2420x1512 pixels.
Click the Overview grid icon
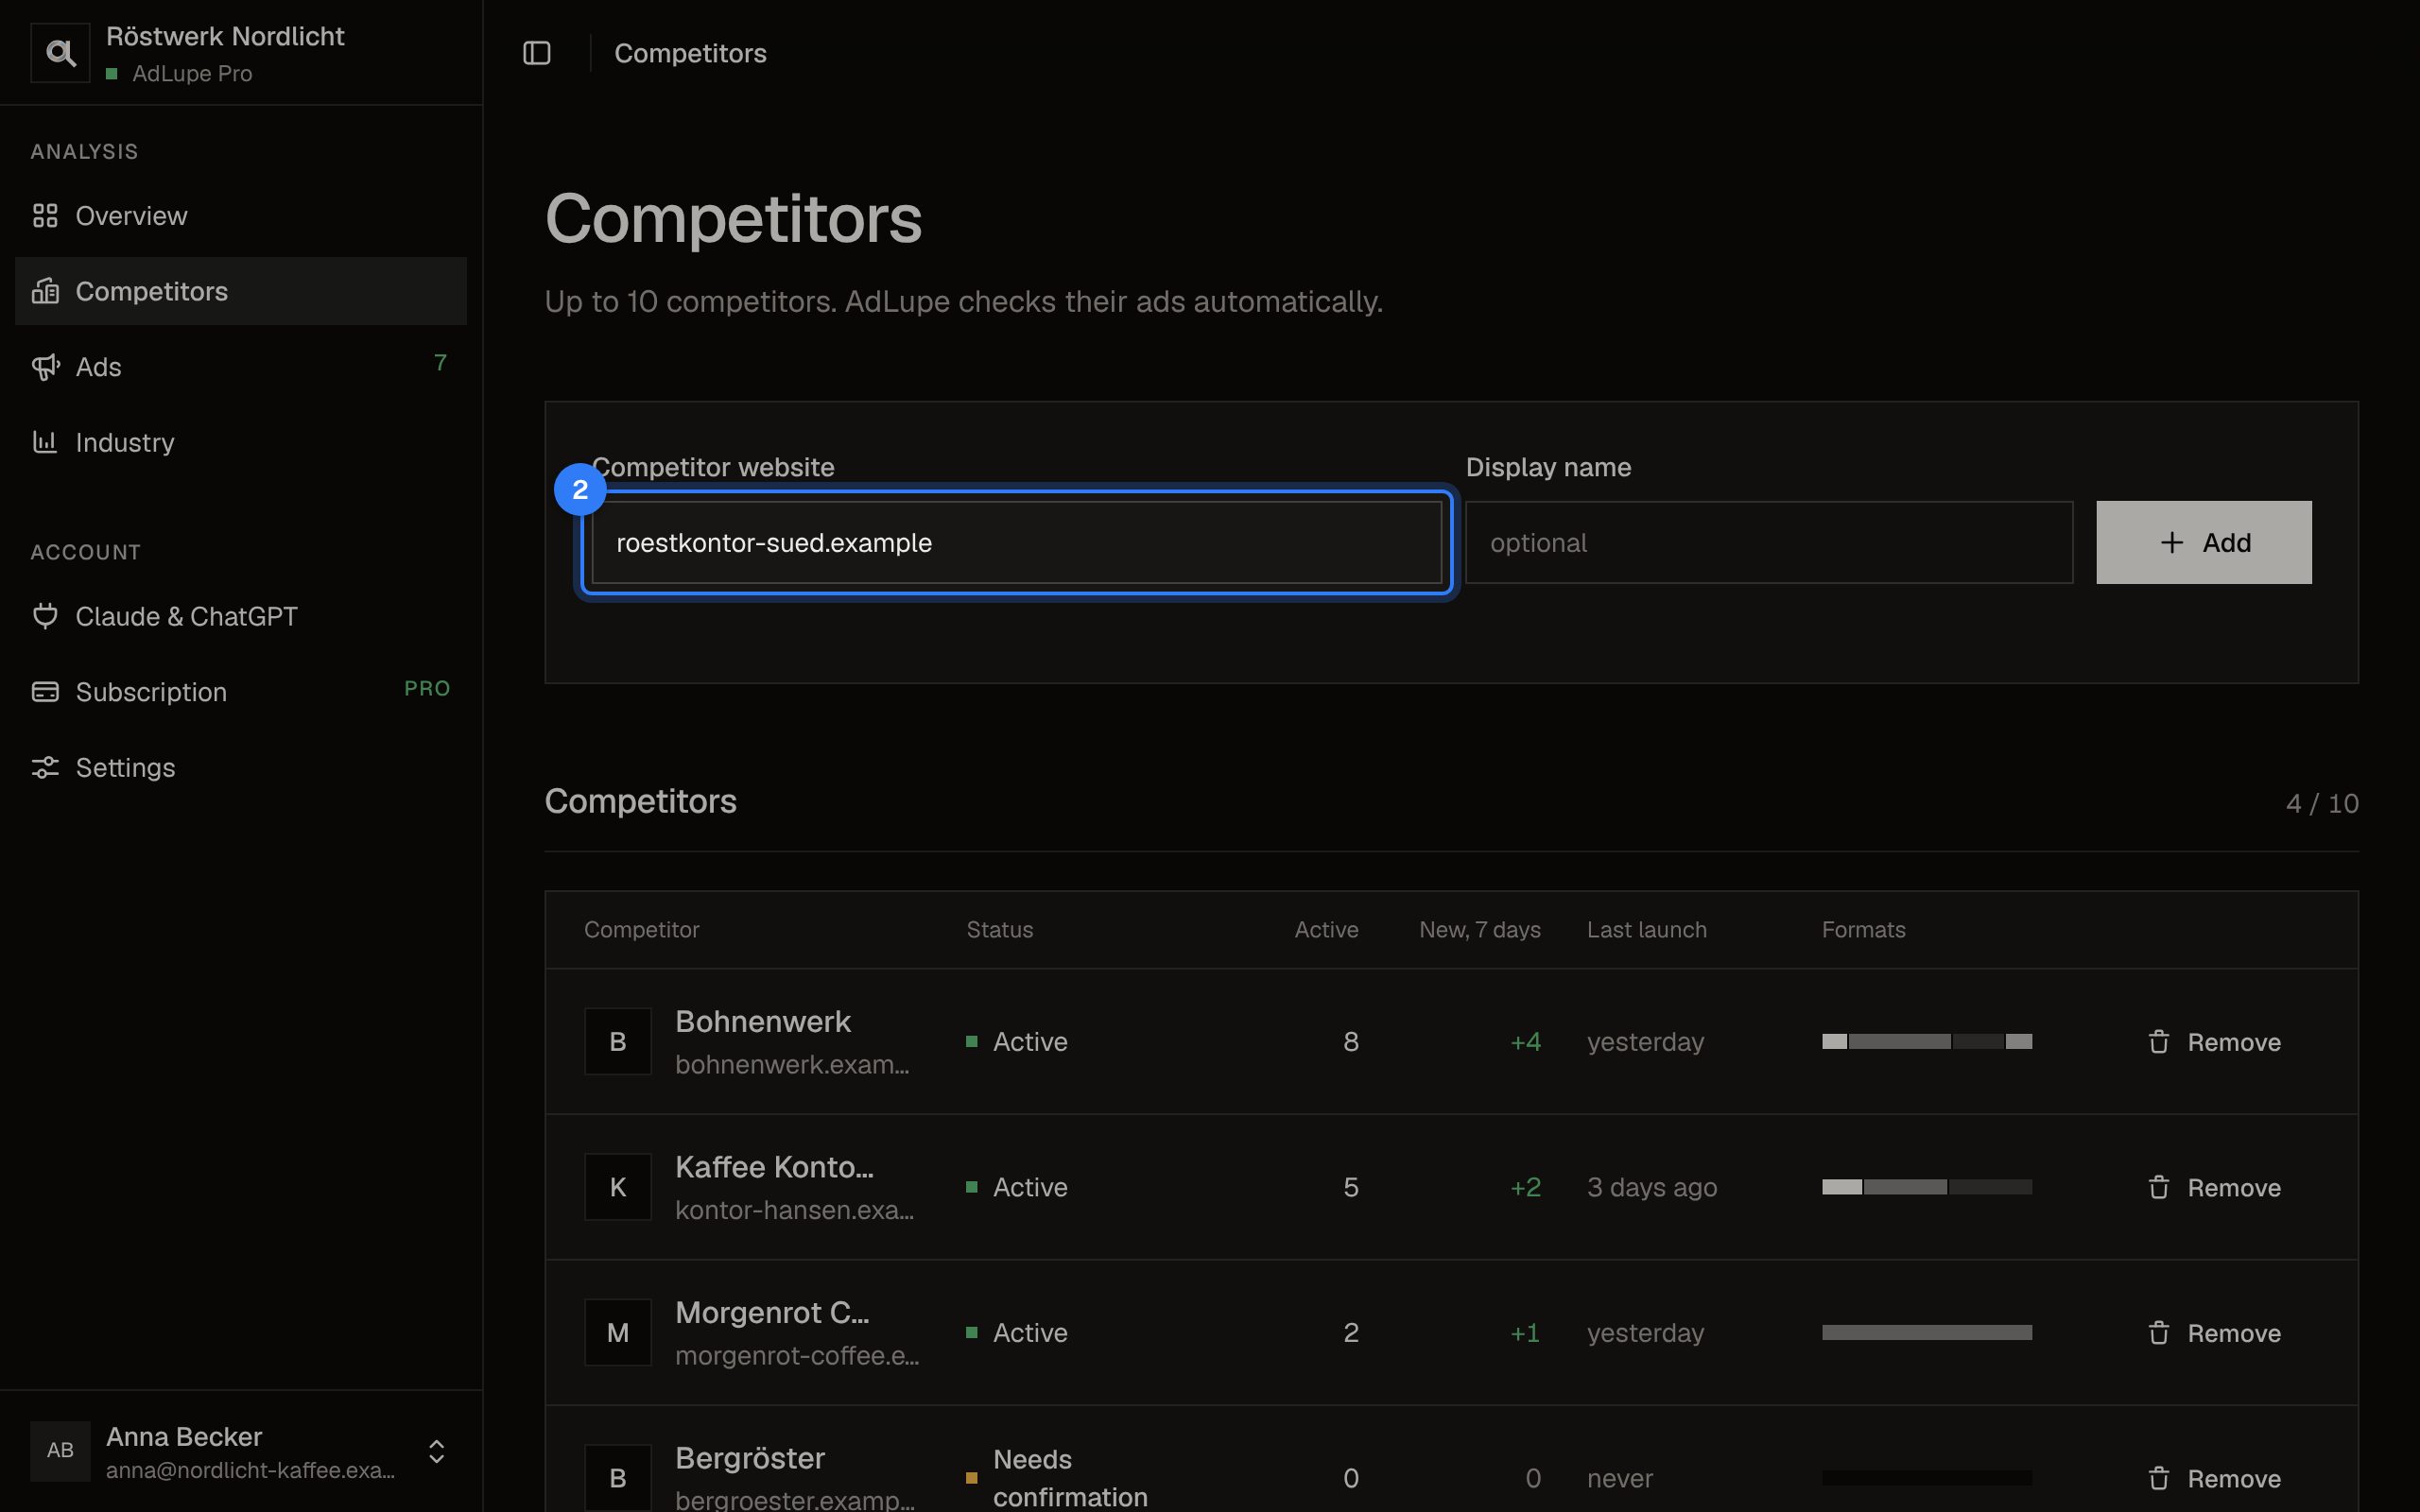[x=45, y=216]
